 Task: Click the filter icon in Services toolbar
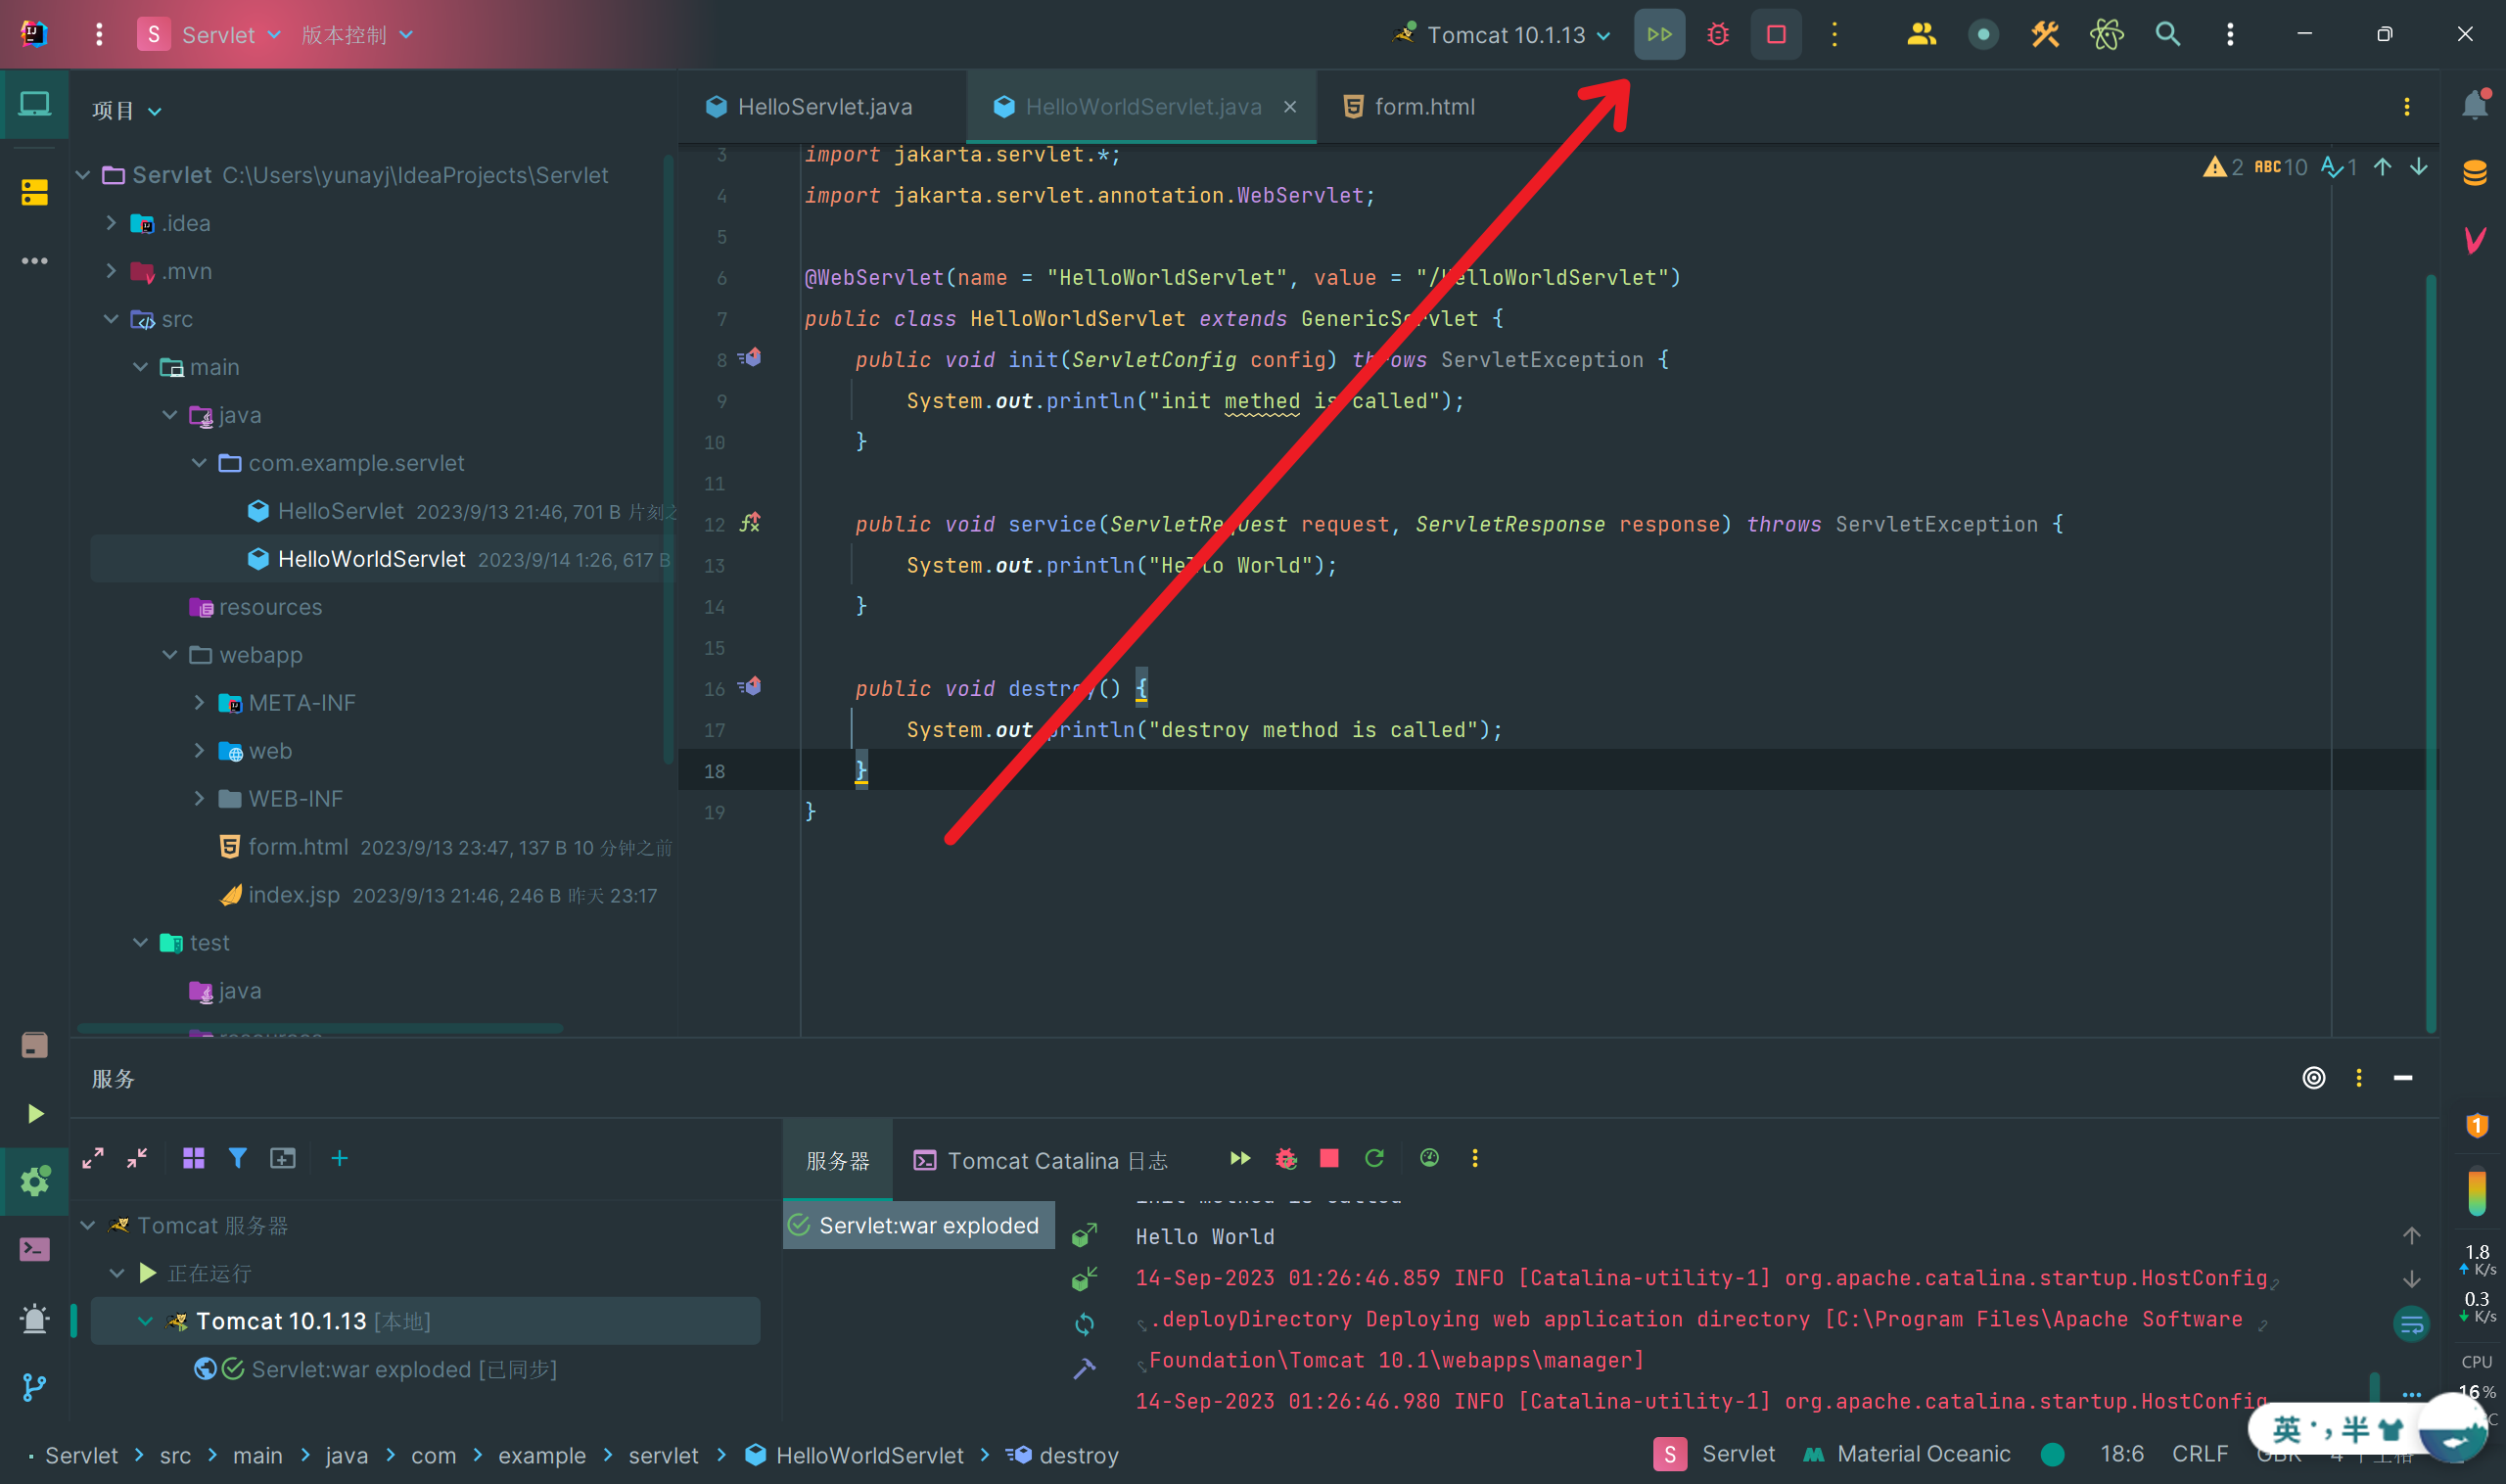[237, 1158]
